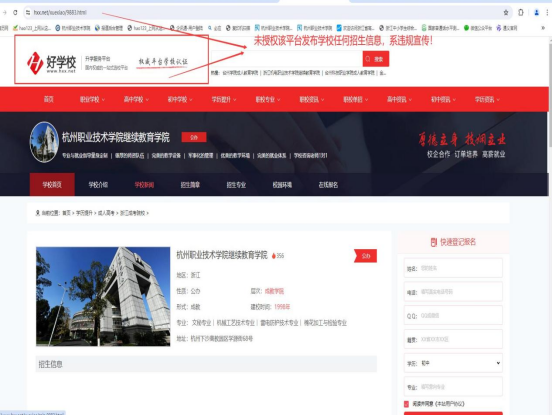This screenshot has height=415, width=553.
Task: Expand the 学历提升 navigation menu
Action: coord(224,100)
